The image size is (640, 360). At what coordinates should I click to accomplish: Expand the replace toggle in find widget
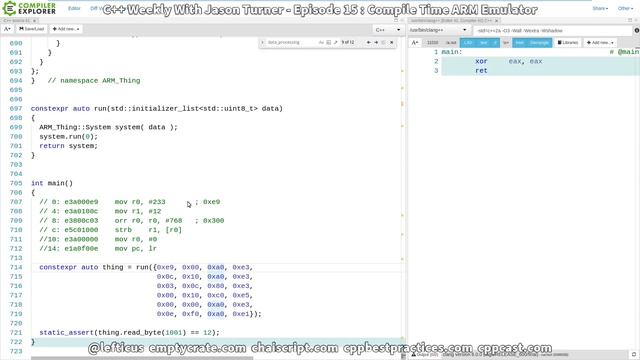point(262,42)
